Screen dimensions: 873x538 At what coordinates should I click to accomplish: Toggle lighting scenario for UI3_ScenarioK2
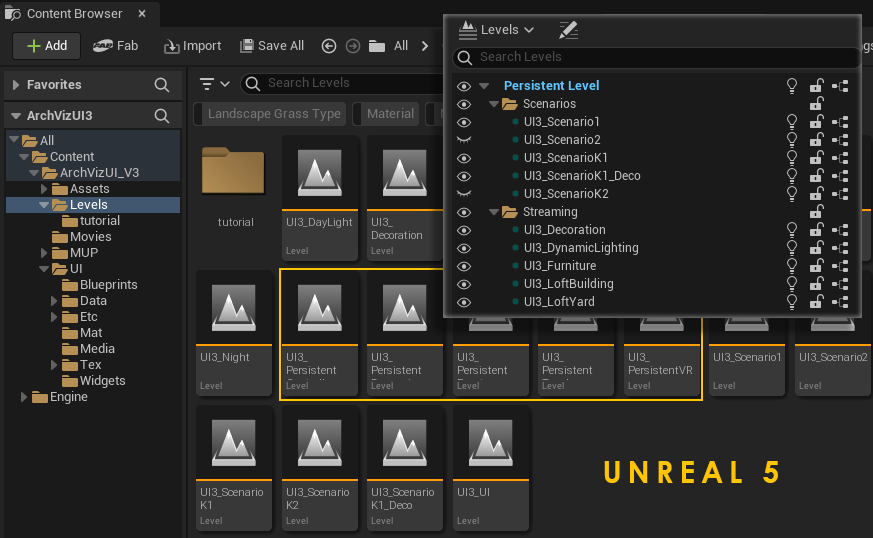791,193
